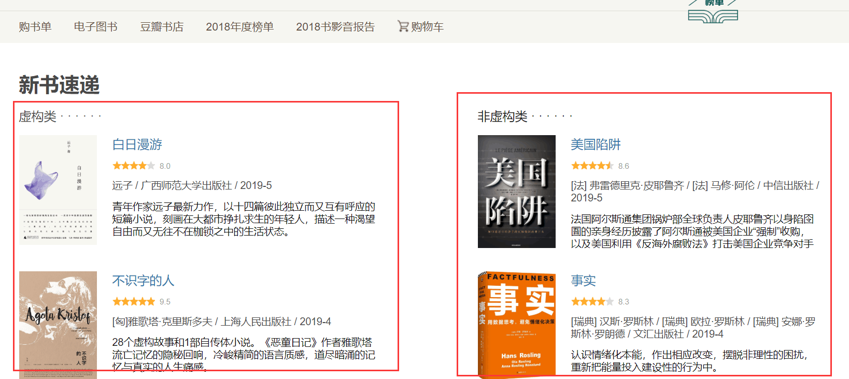Click star rating of 美国陷阱
The height and width of the screenshot is (379, 849).
pos(592,166)
